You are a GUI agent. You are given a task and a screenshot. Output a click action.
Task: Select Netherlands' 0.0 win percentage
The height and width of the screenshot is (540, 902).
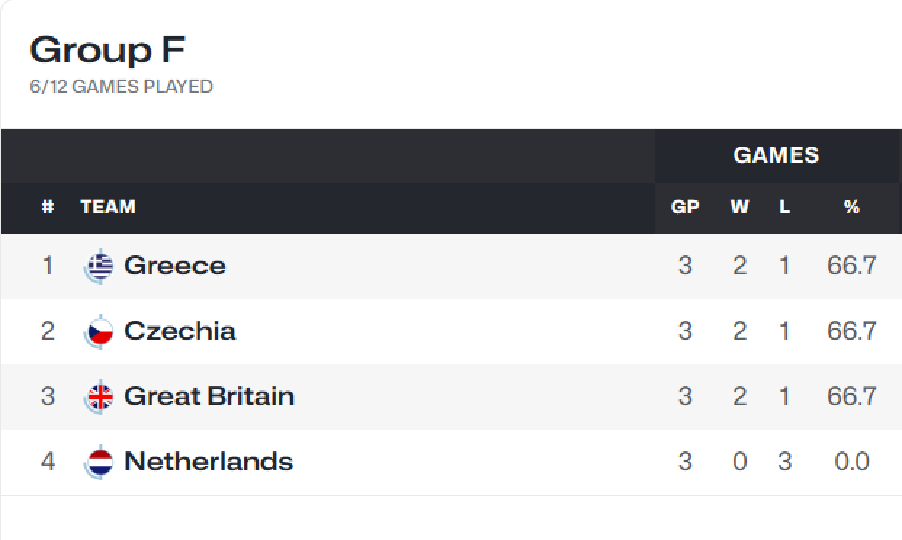tap(852, 462)
